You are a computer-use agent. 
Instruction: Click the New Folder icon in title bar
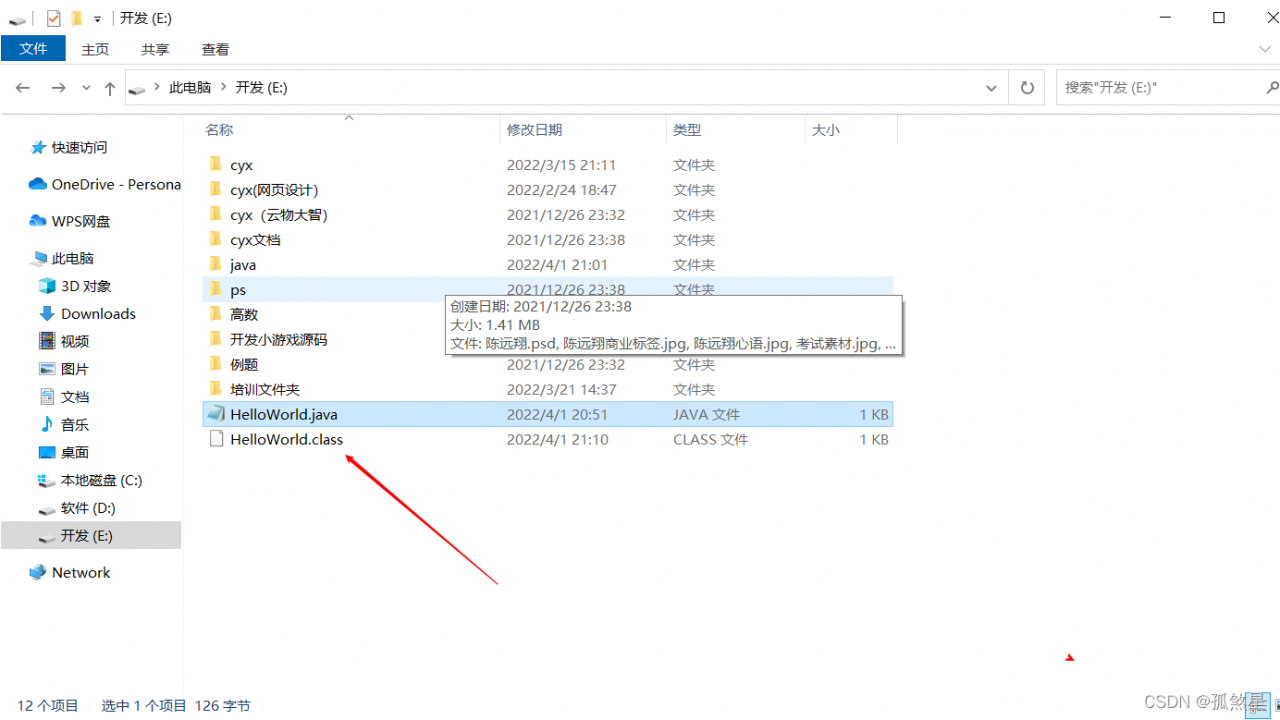77,18
